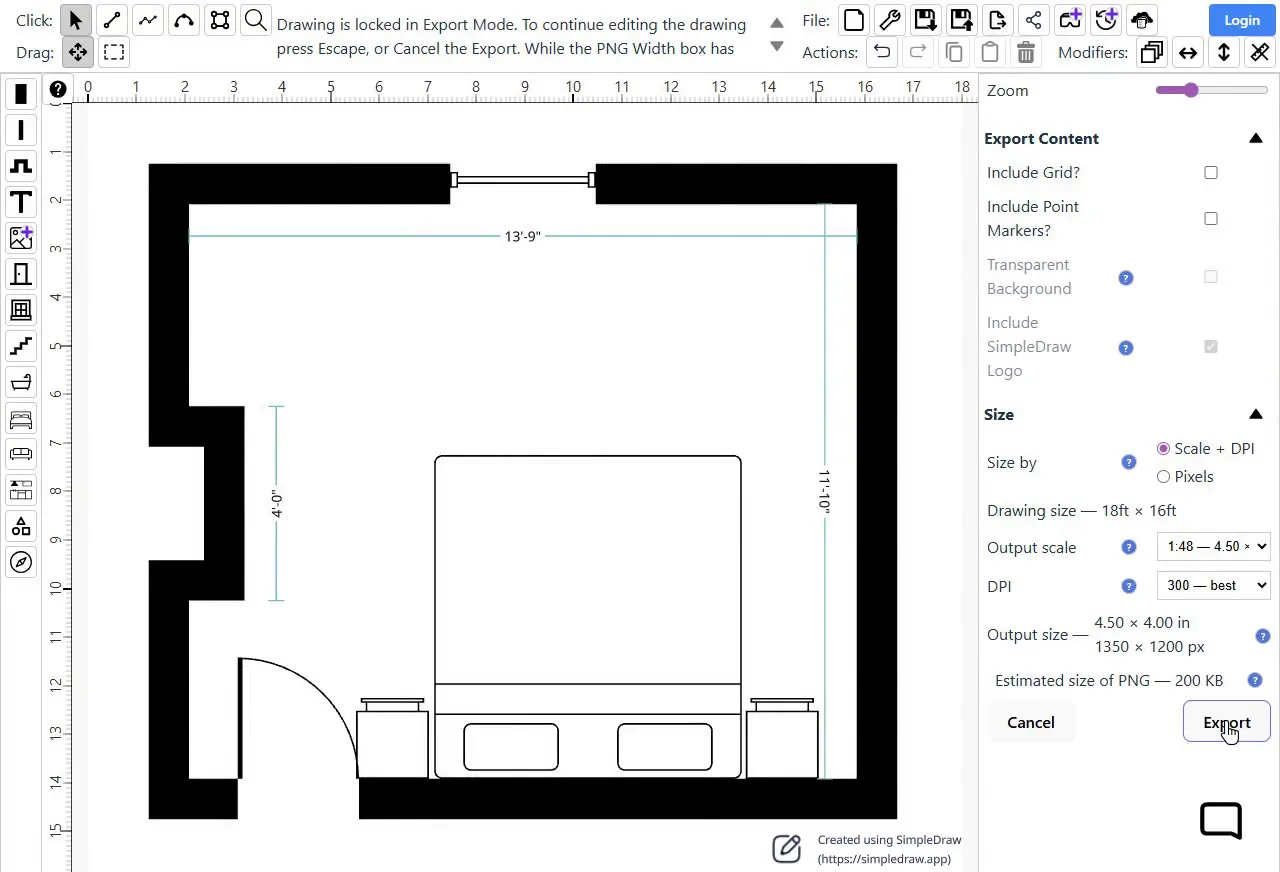Pick the window symbol tool
This screenshot has width=1280, height=872.
click(x=21, y=310)
